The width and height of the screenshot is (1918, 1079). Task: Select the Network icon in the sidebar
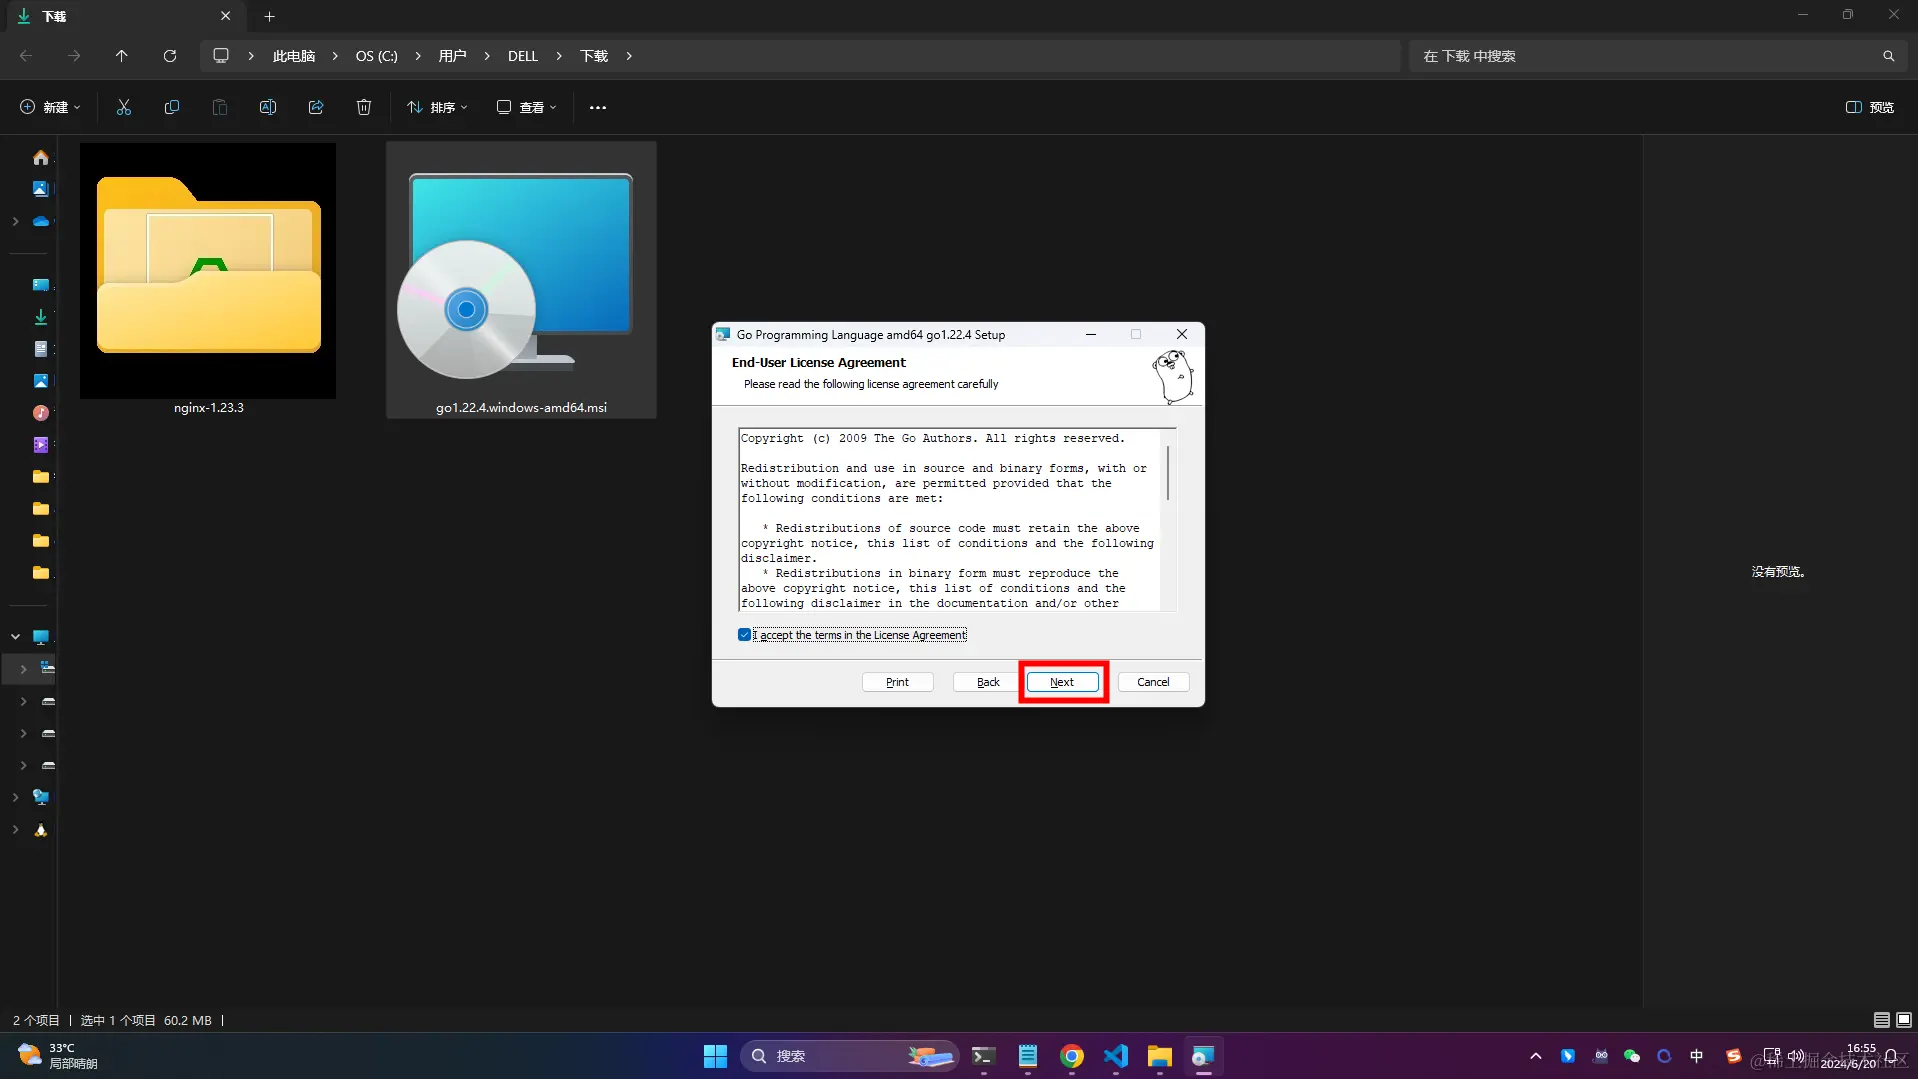41,797
